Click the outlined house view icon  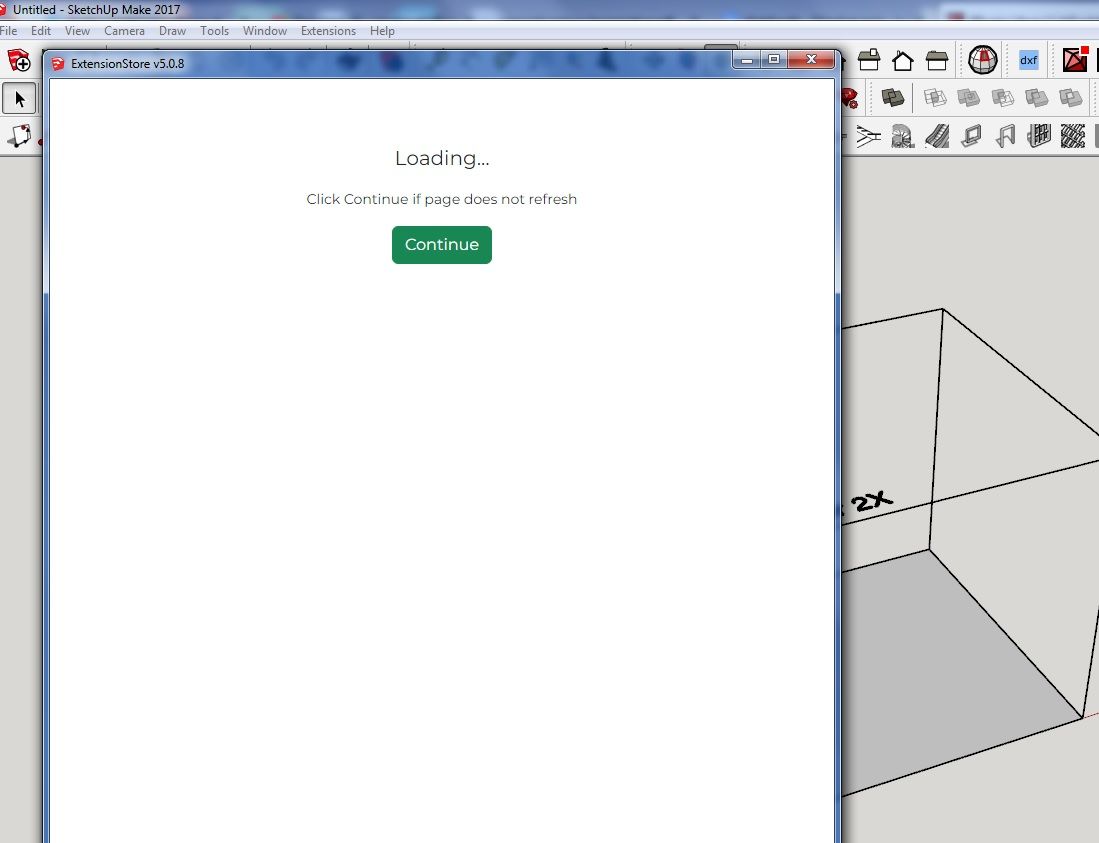click(x=903, y=60)
